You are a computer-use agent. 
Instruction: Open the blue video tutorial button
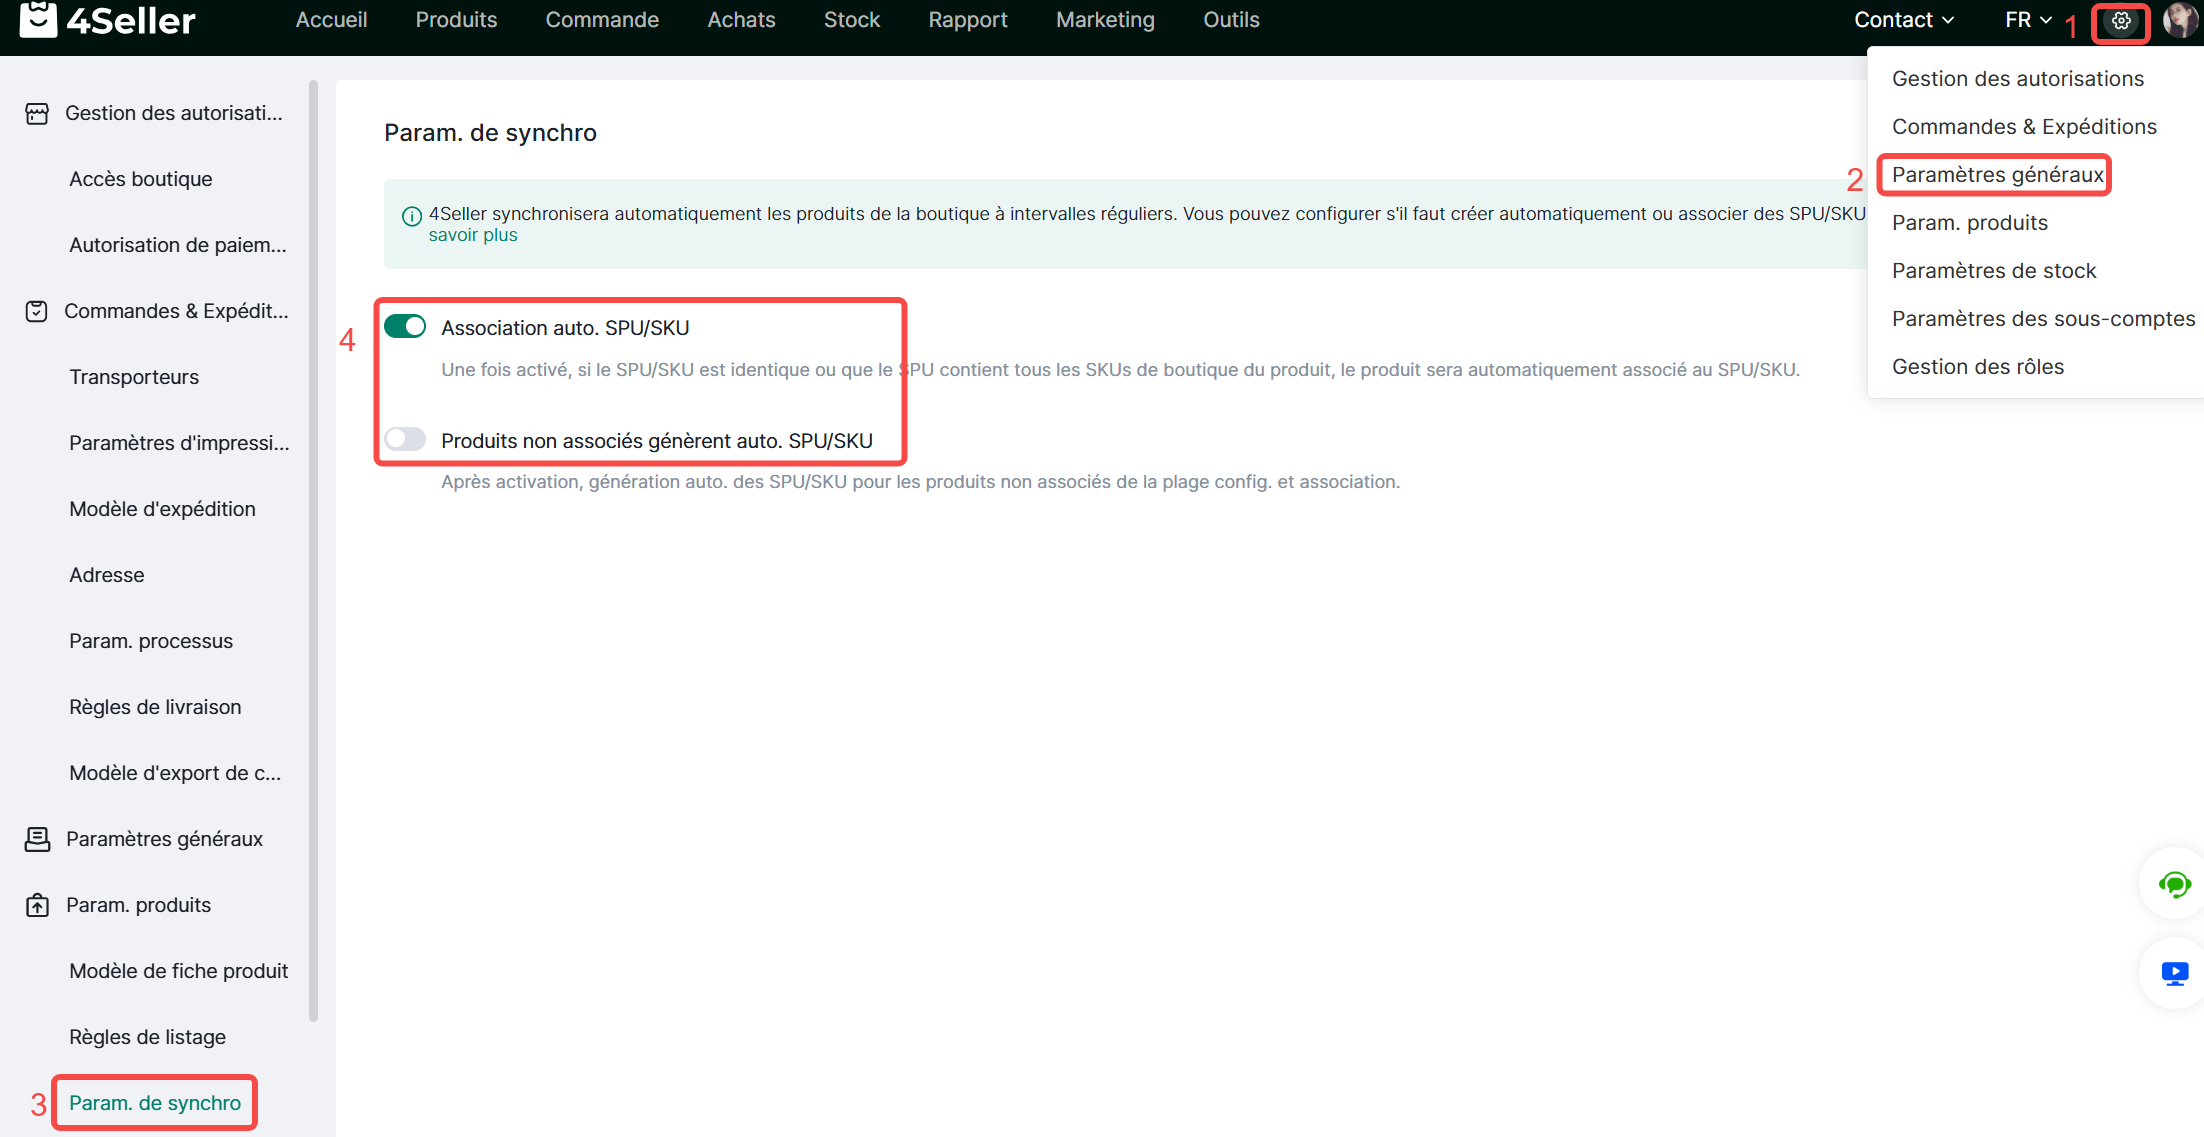click(2174, 973)
